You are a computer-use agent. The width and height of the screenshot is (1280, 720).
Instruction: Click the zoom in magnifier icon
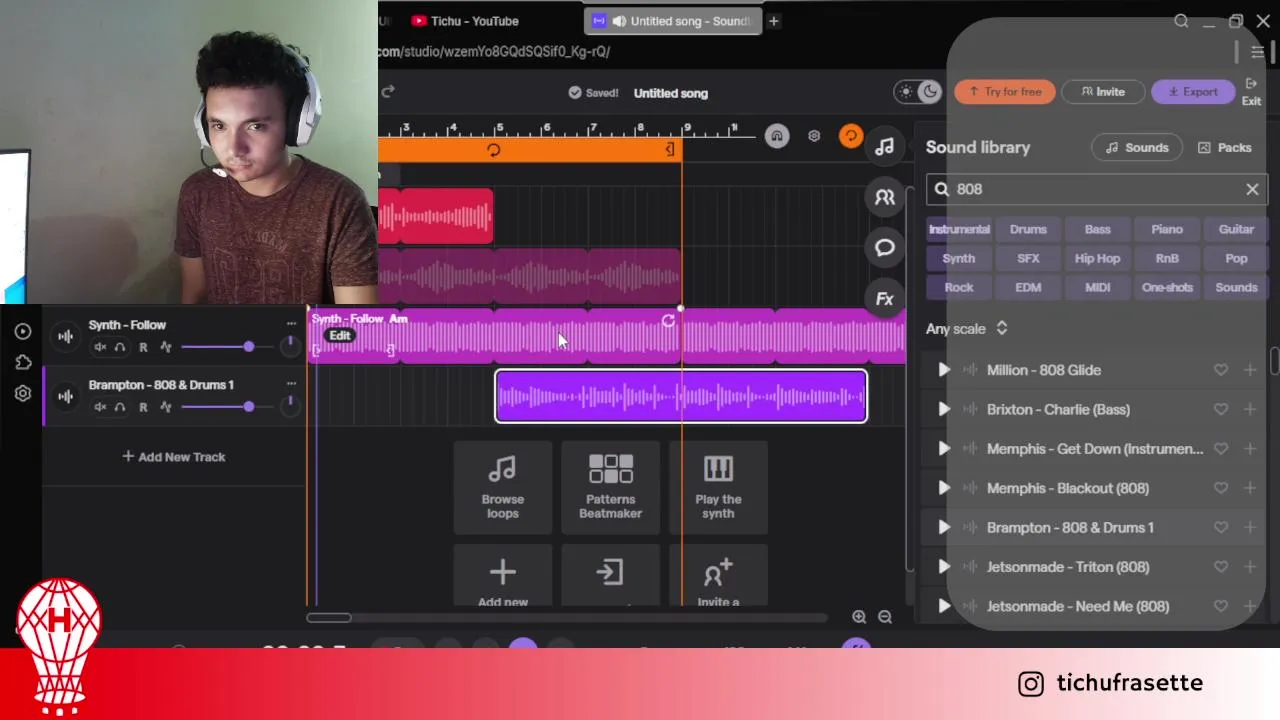[859, 617]
